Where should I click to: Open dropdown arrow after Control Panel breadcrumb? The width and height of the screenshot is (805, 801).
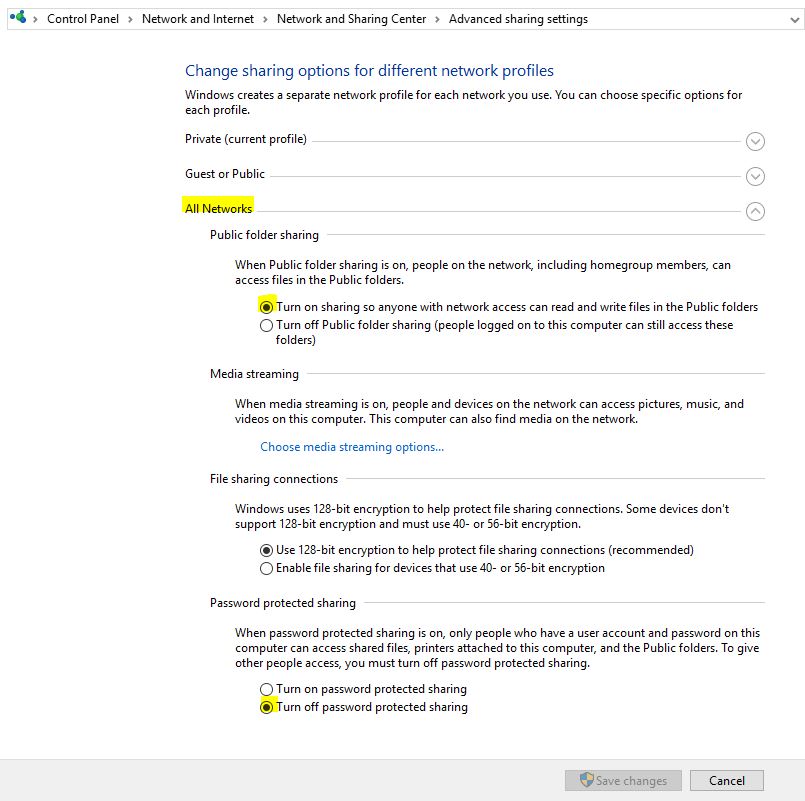(x=130, y=20)
